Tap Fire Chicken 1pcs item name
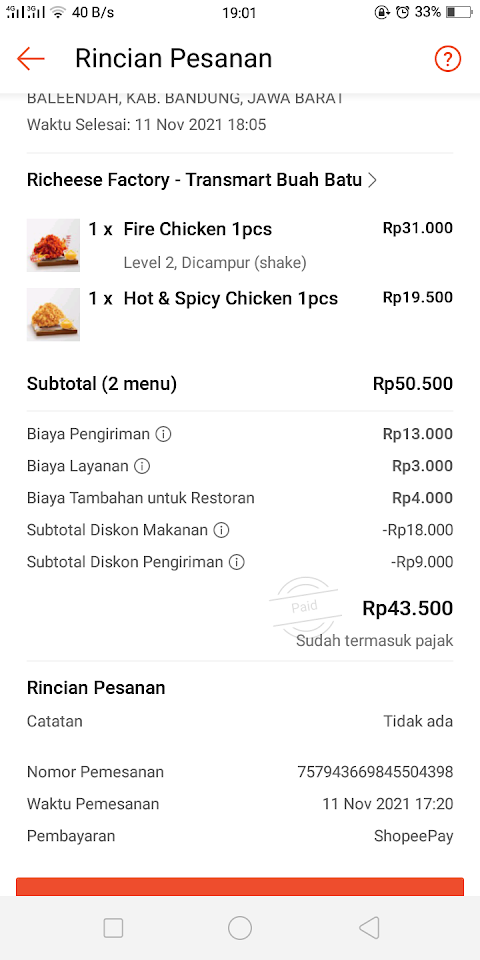The width and height of the screenshot is (480, 960). [198, 230]
